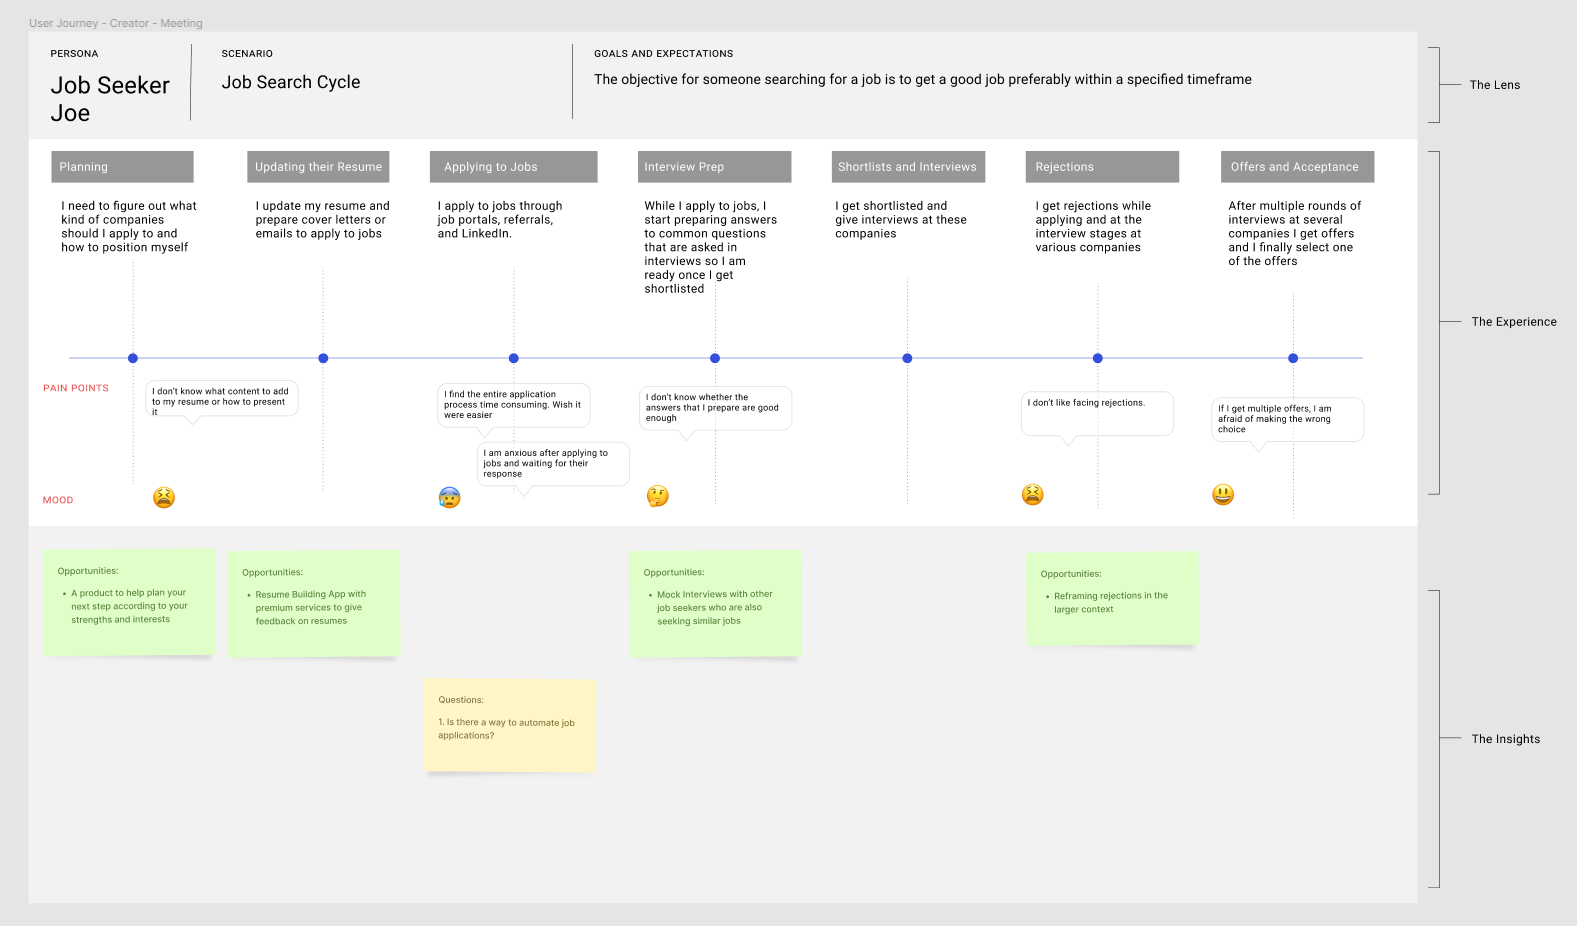Screen dimensions: 1577x926
Task: Select the Updating their Resume timeline dot
Action: (323, 358)
